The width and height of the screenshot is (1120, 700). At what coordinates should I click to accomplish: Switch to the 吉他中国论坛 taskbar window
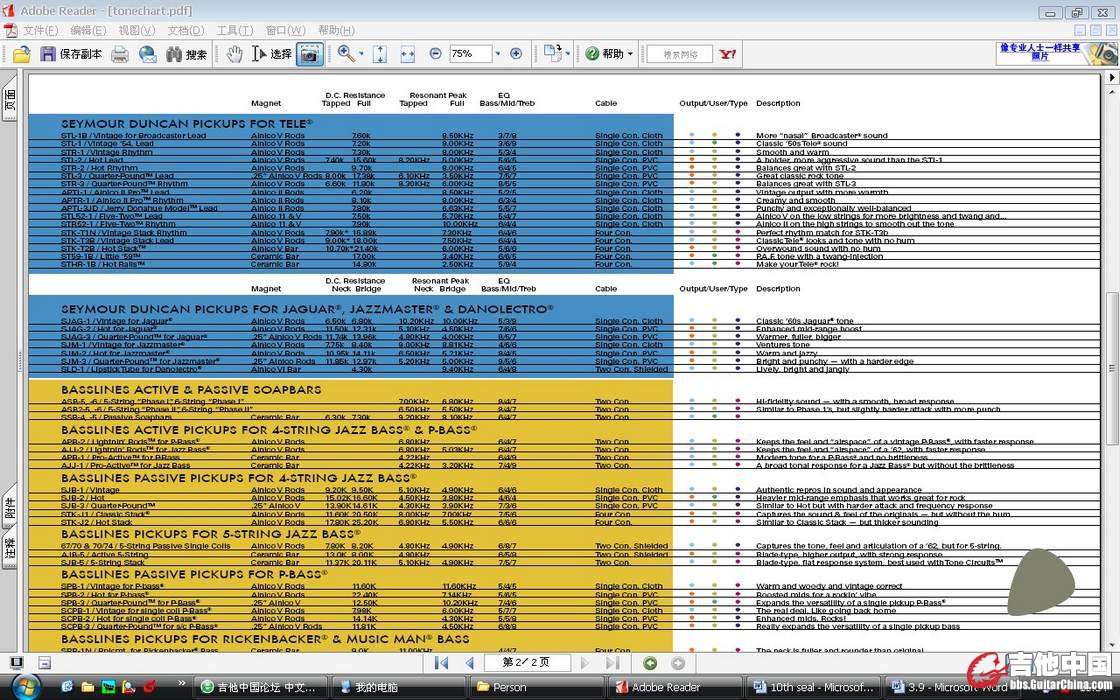tap(260, 687)
